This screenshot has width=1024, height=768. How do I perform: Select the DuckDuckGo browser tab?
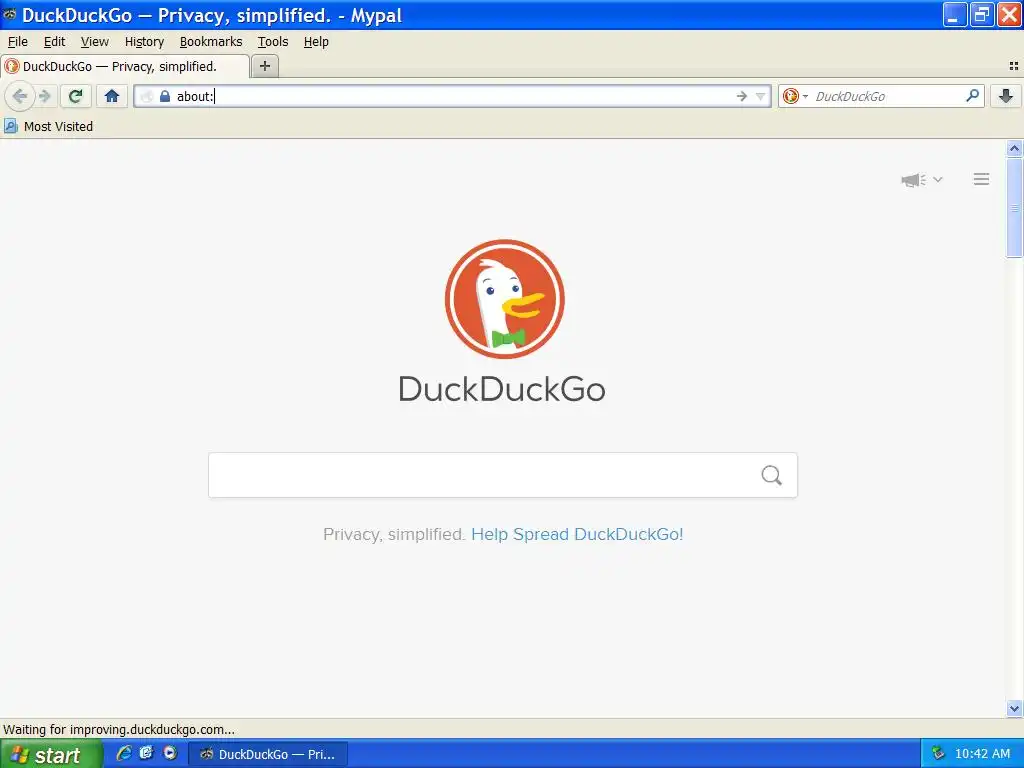[125, 67]
